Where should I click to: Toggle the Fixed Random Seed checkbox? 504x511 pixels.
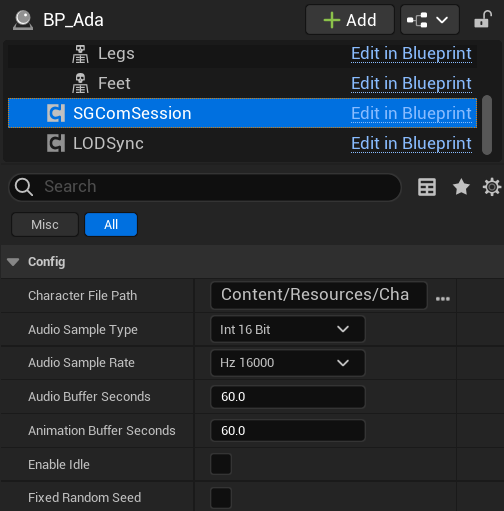[x=221, y=498]
